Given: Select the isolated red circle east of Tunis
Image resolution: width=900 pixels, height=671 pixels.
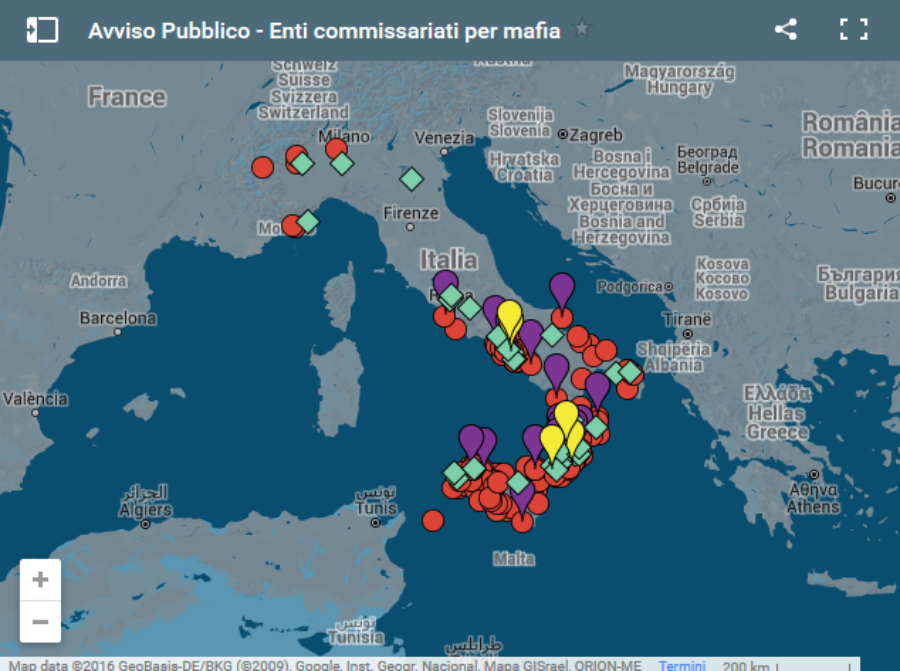Looking at the screenshot, I should click(x=433, y=521).
